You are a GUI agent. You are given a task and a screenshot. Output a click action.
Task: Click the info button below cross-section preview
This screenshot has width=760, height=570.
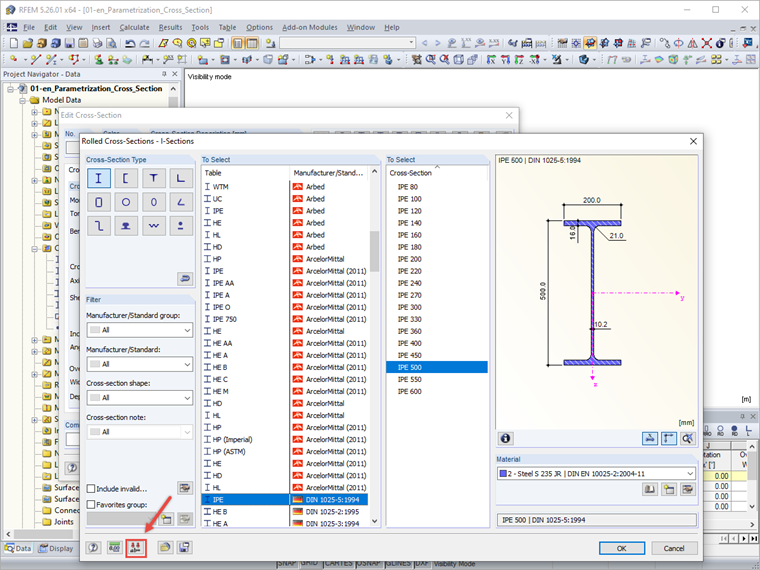(x=506, y=438)
